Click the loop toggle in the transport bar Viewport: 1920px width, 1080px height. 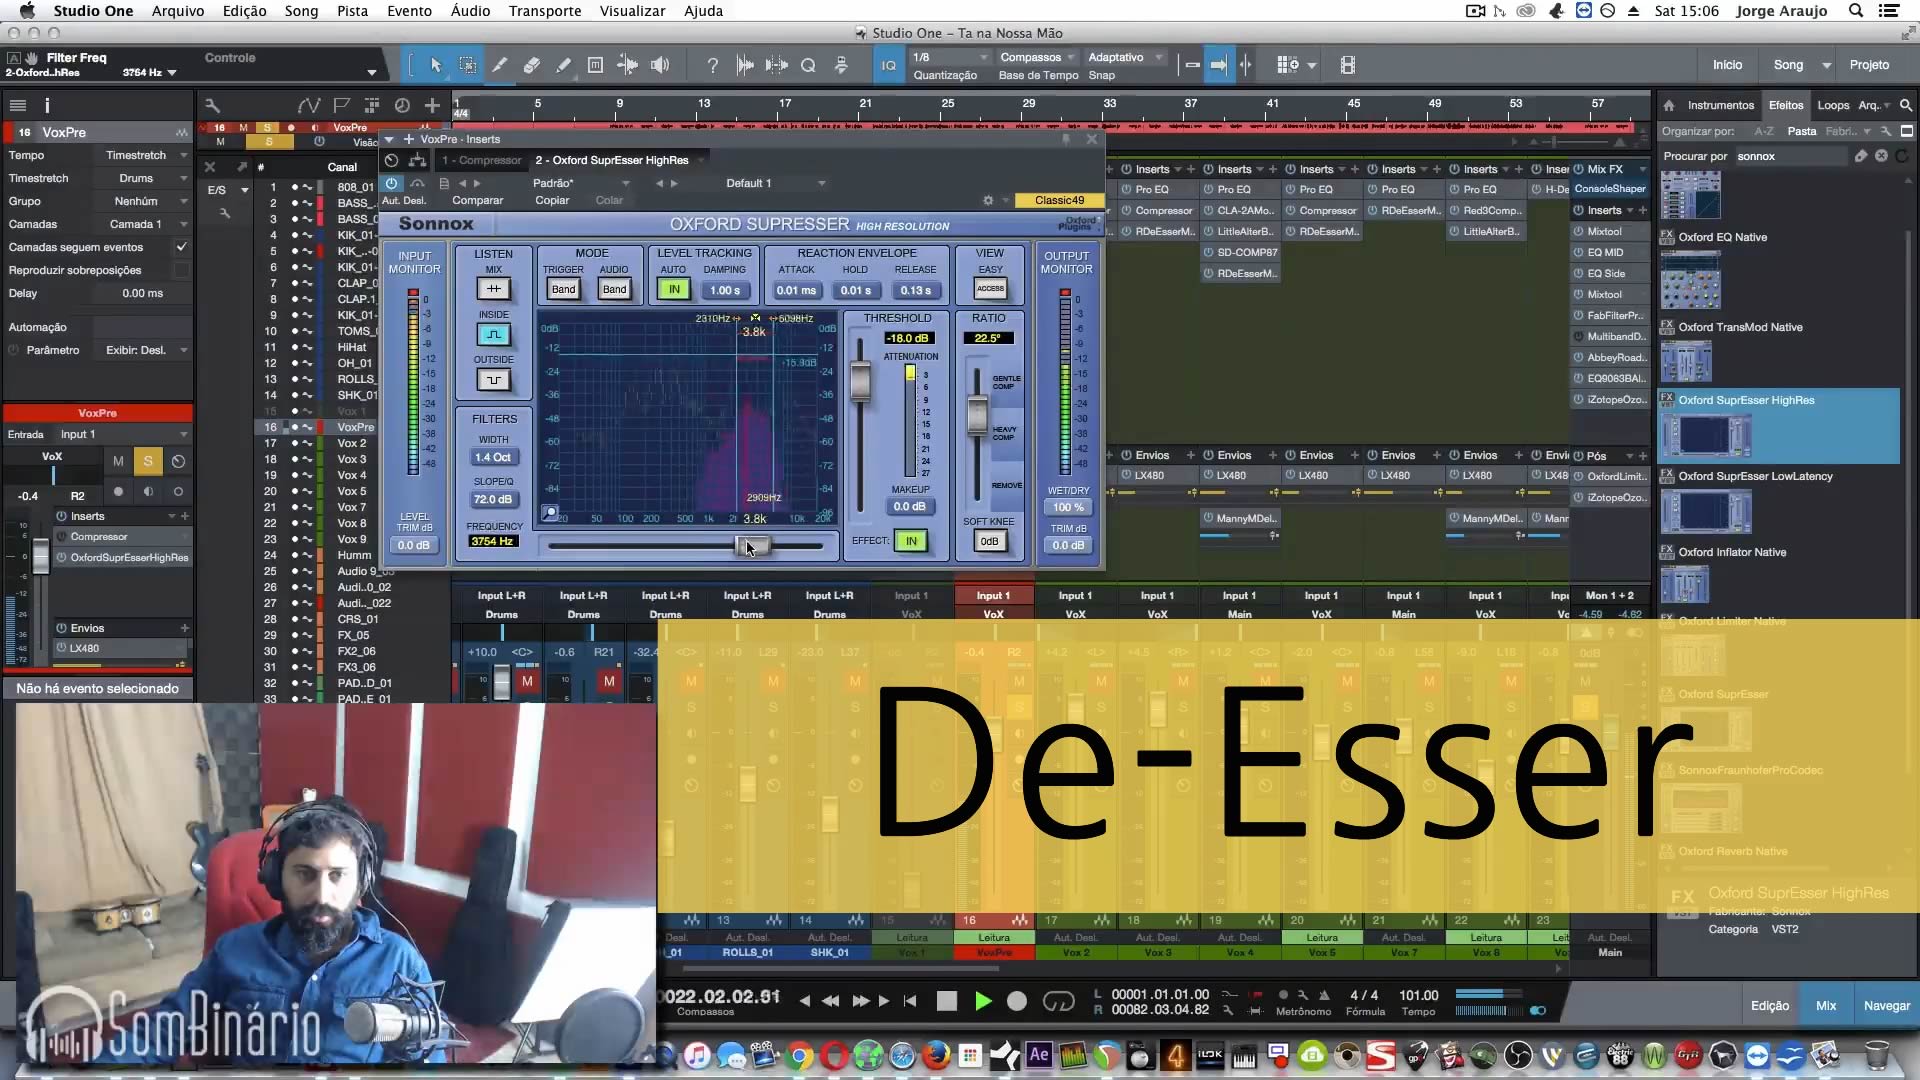click(1058, 1001)
